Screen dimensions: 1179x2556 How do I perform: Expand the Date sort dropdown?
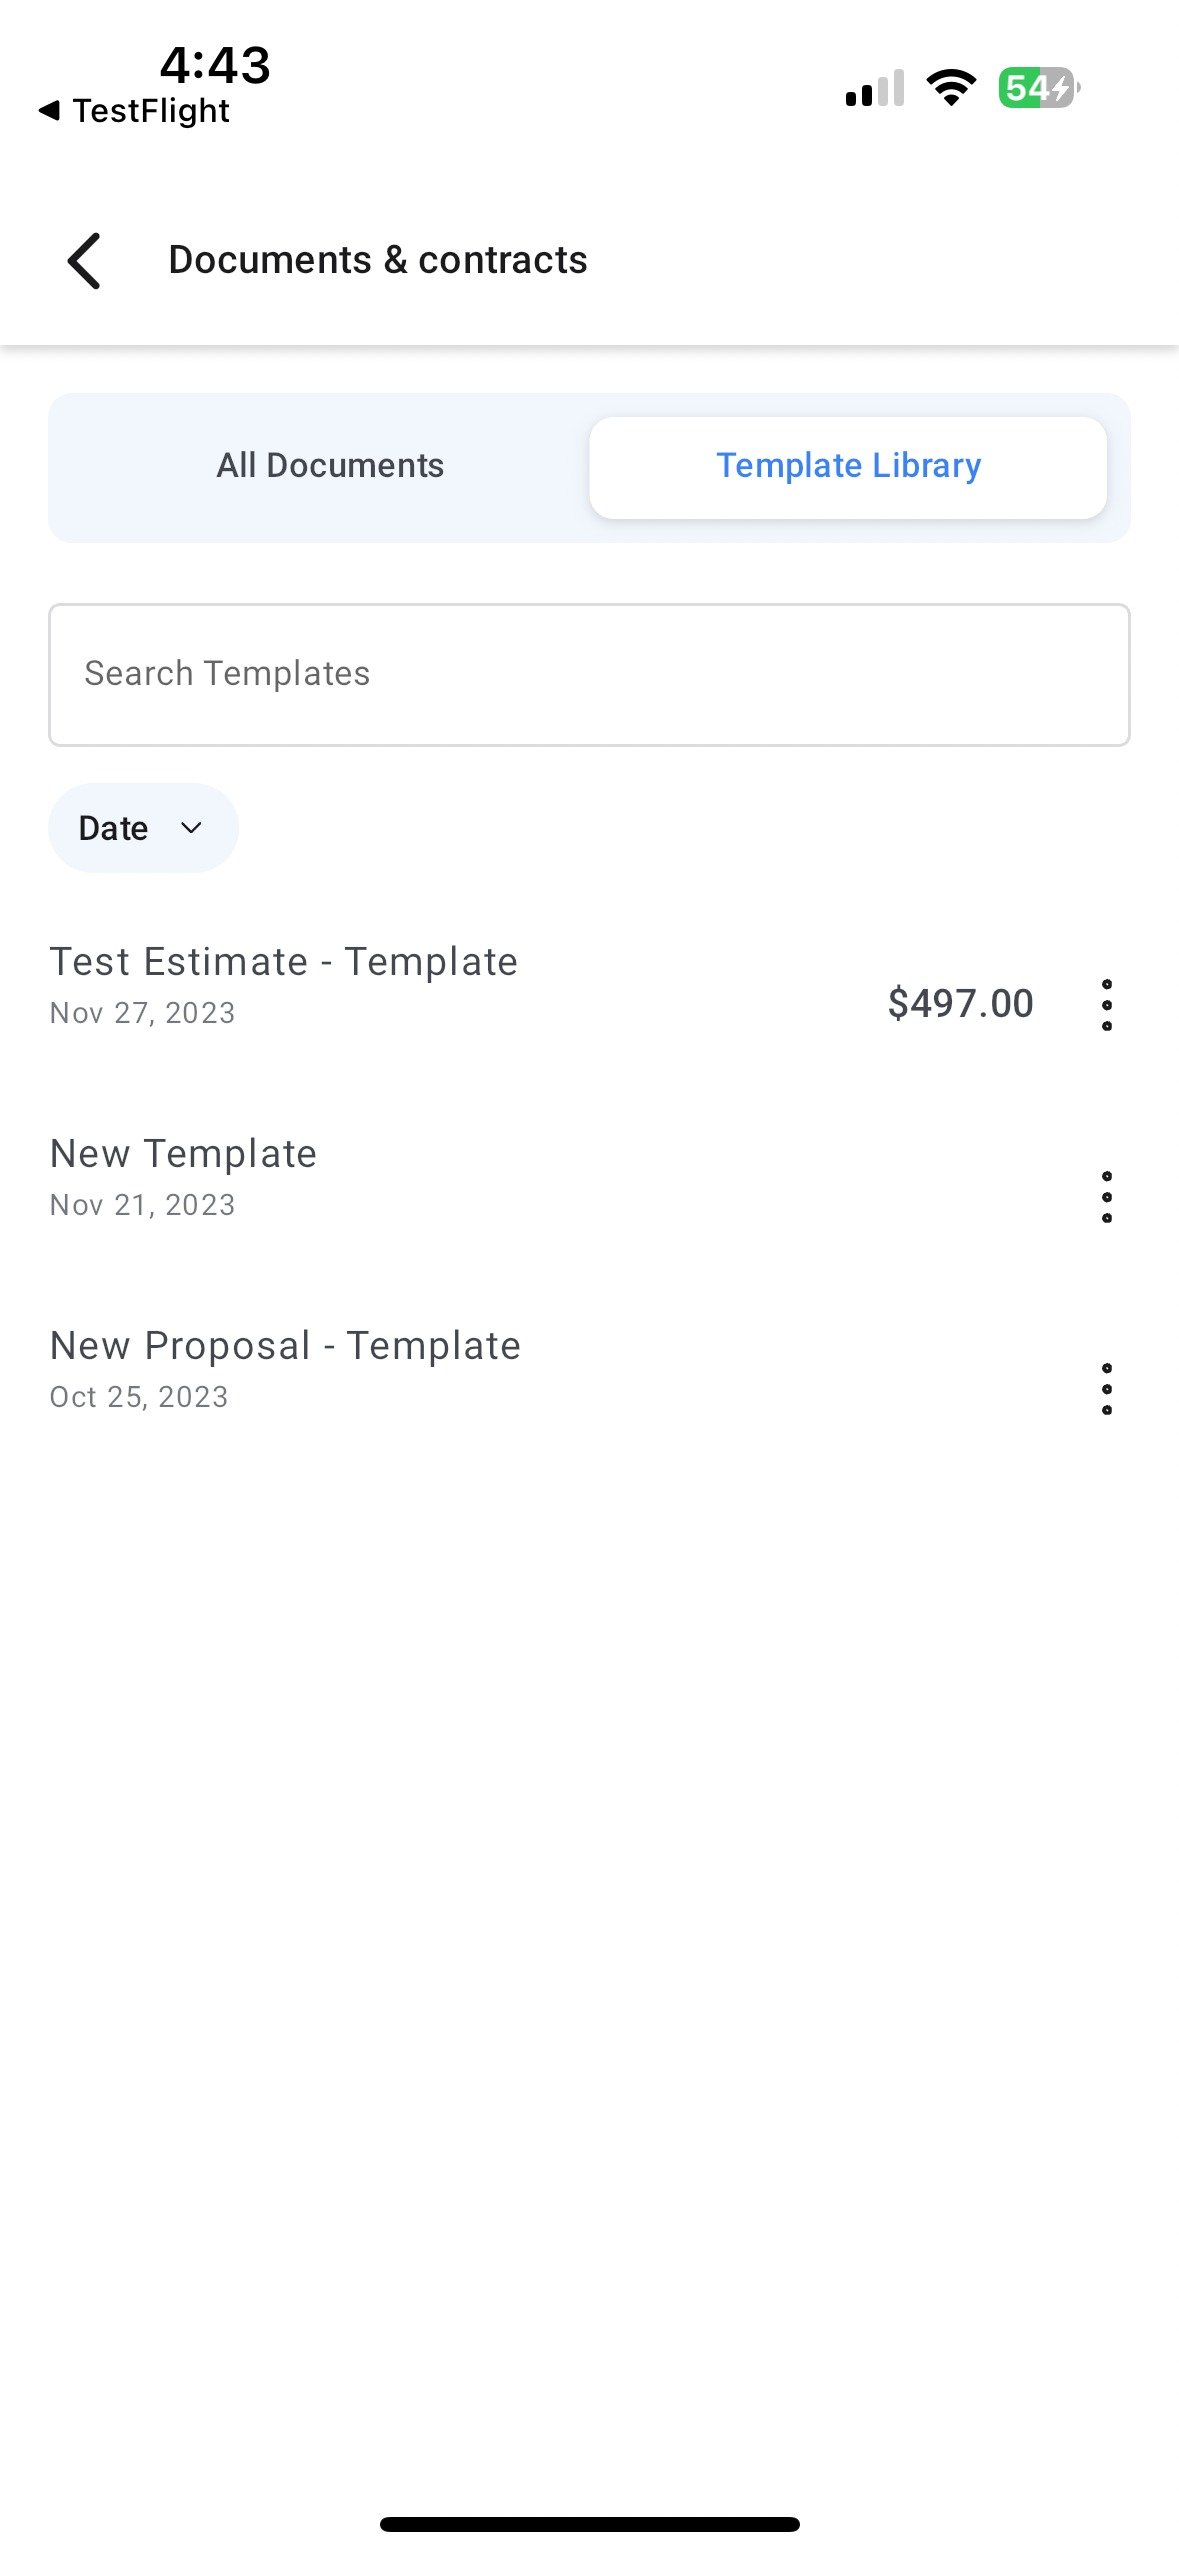click(143, 827)
